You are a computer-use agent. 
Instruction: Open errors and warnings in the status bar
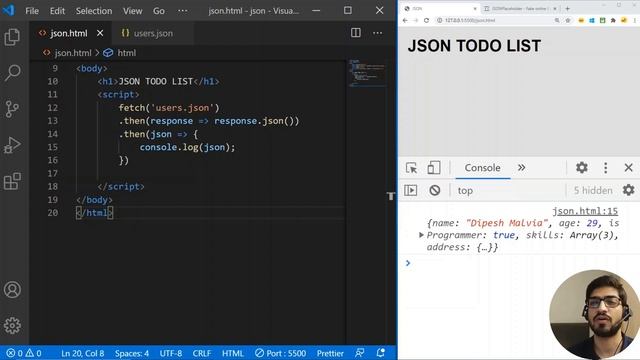[24, 353]
